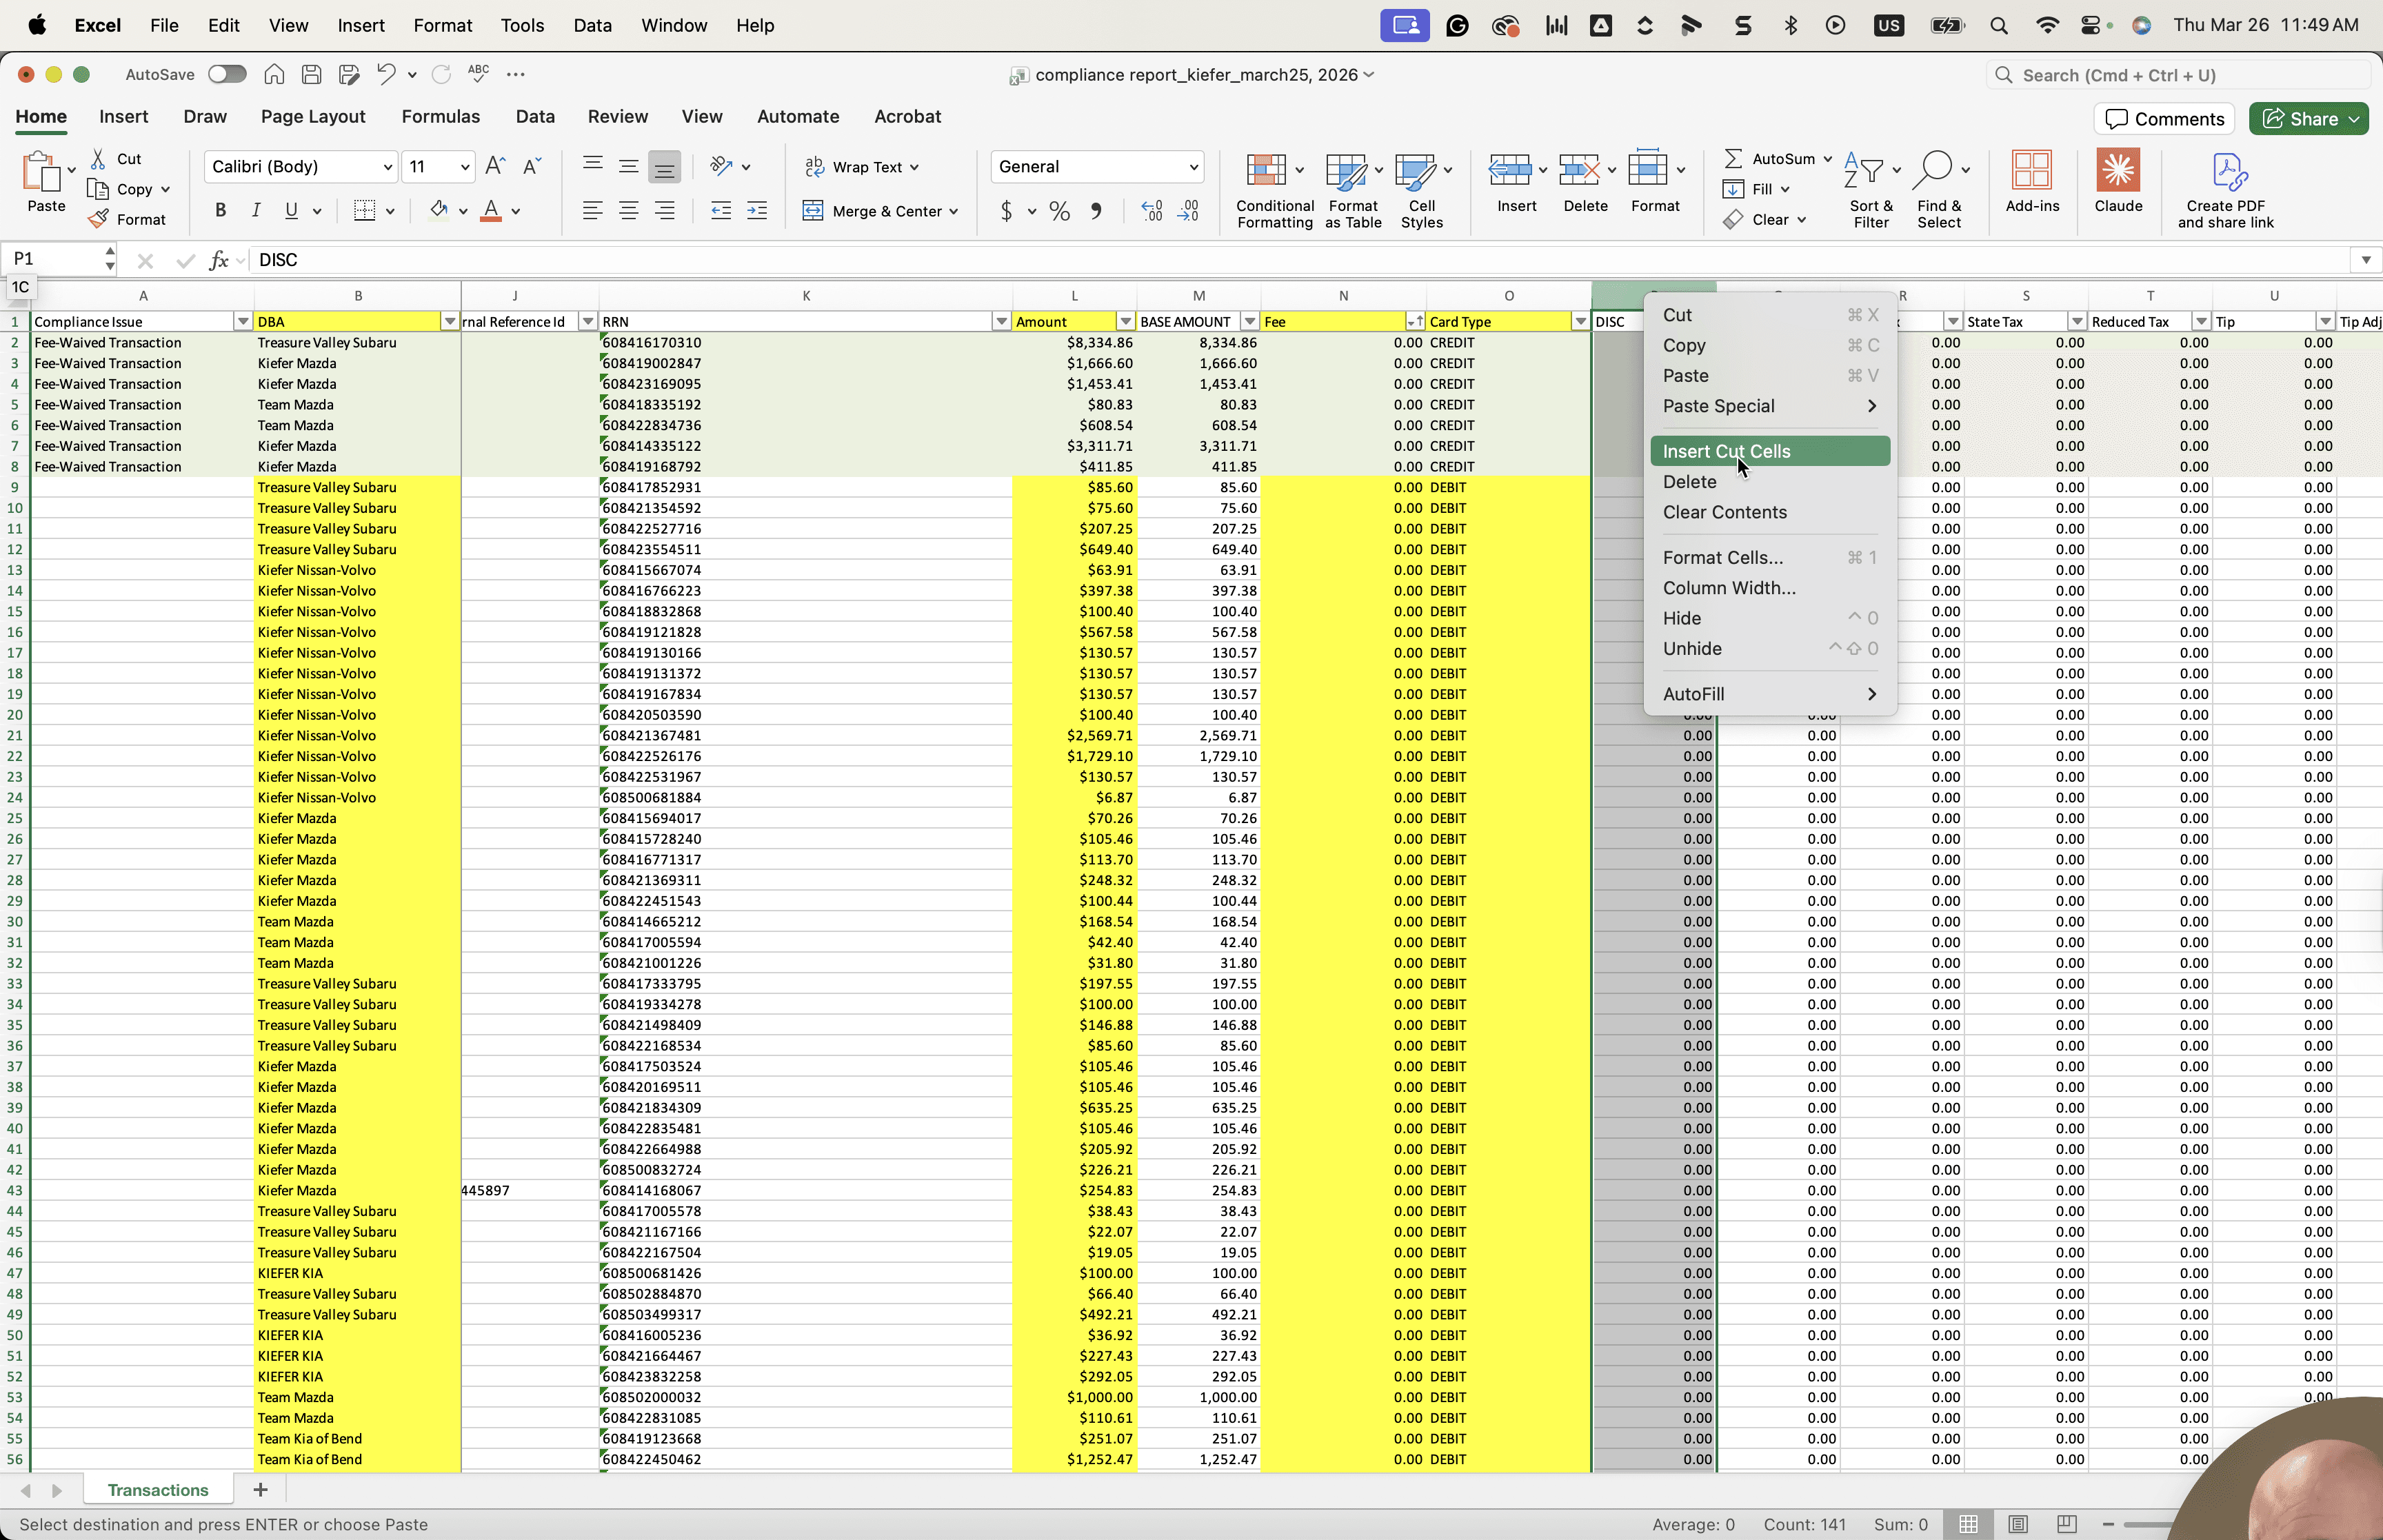Click the Italic formatting icon
The image size is (2383, 1540).
256,211
